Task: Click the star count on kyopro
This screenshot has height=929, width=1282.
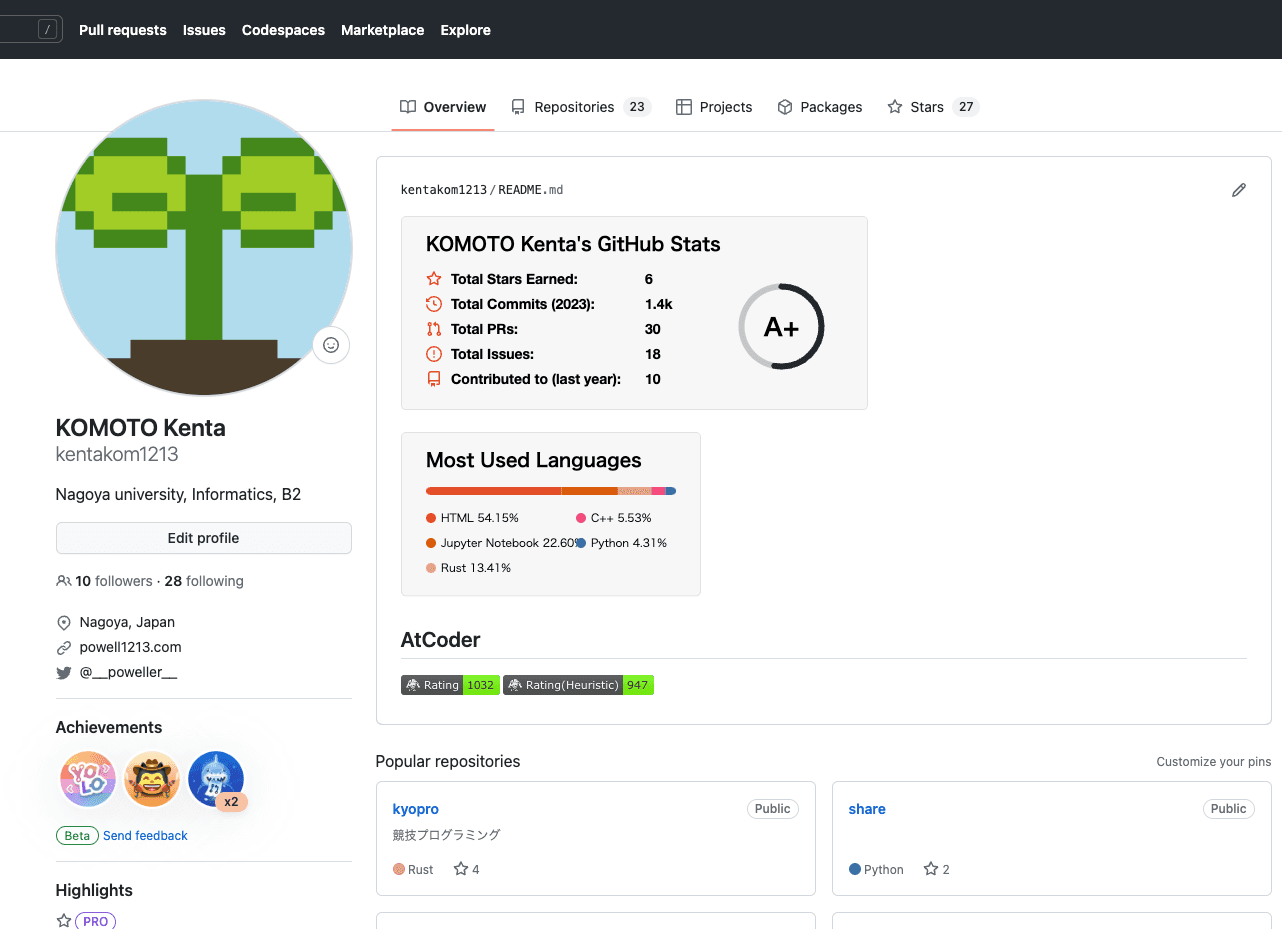Action: 467,869
